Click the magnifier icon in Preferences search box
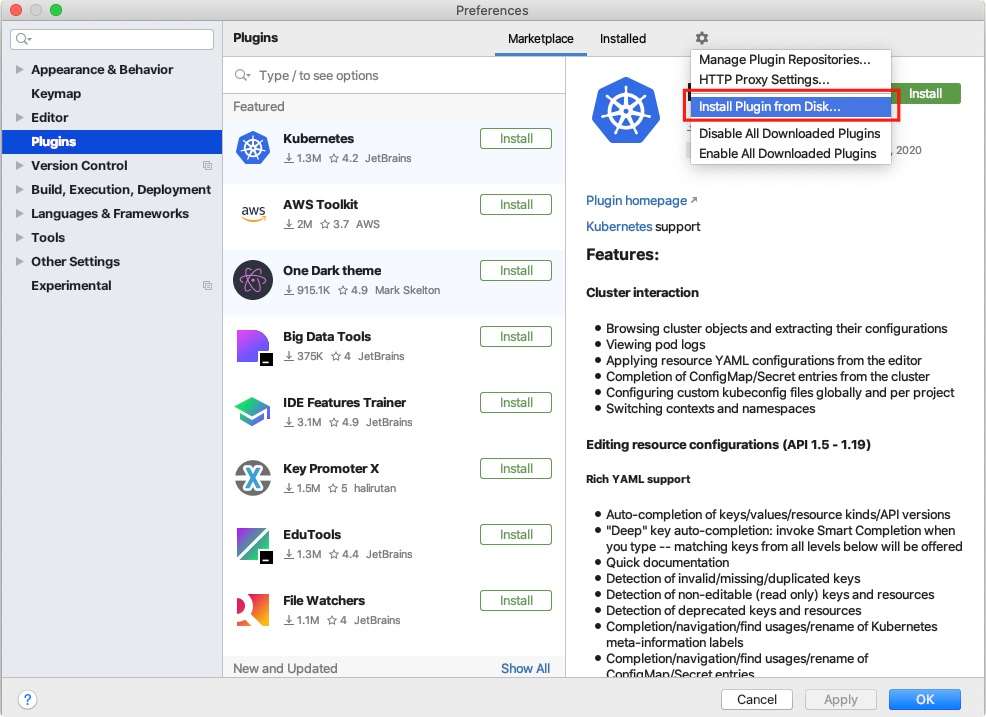Viewport: 986px width, 717px height. 23,39
